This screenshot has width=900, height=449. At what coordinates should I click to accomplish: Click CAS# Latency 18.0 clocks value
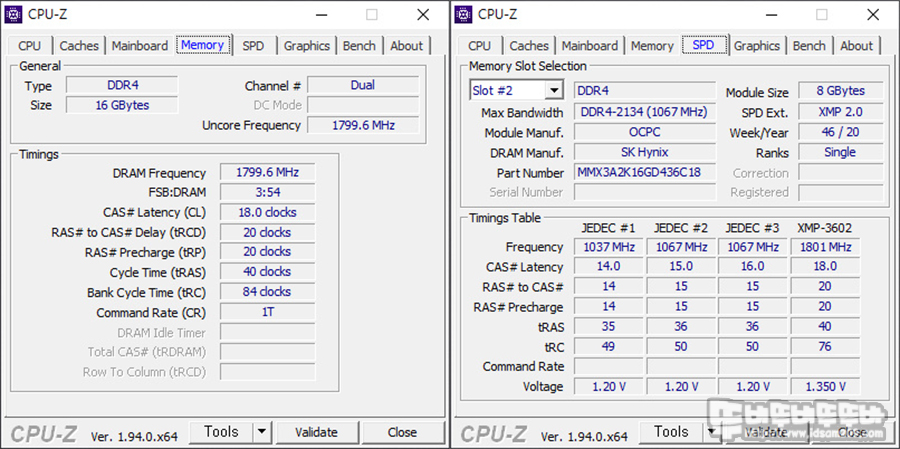(x=267, y=212)
